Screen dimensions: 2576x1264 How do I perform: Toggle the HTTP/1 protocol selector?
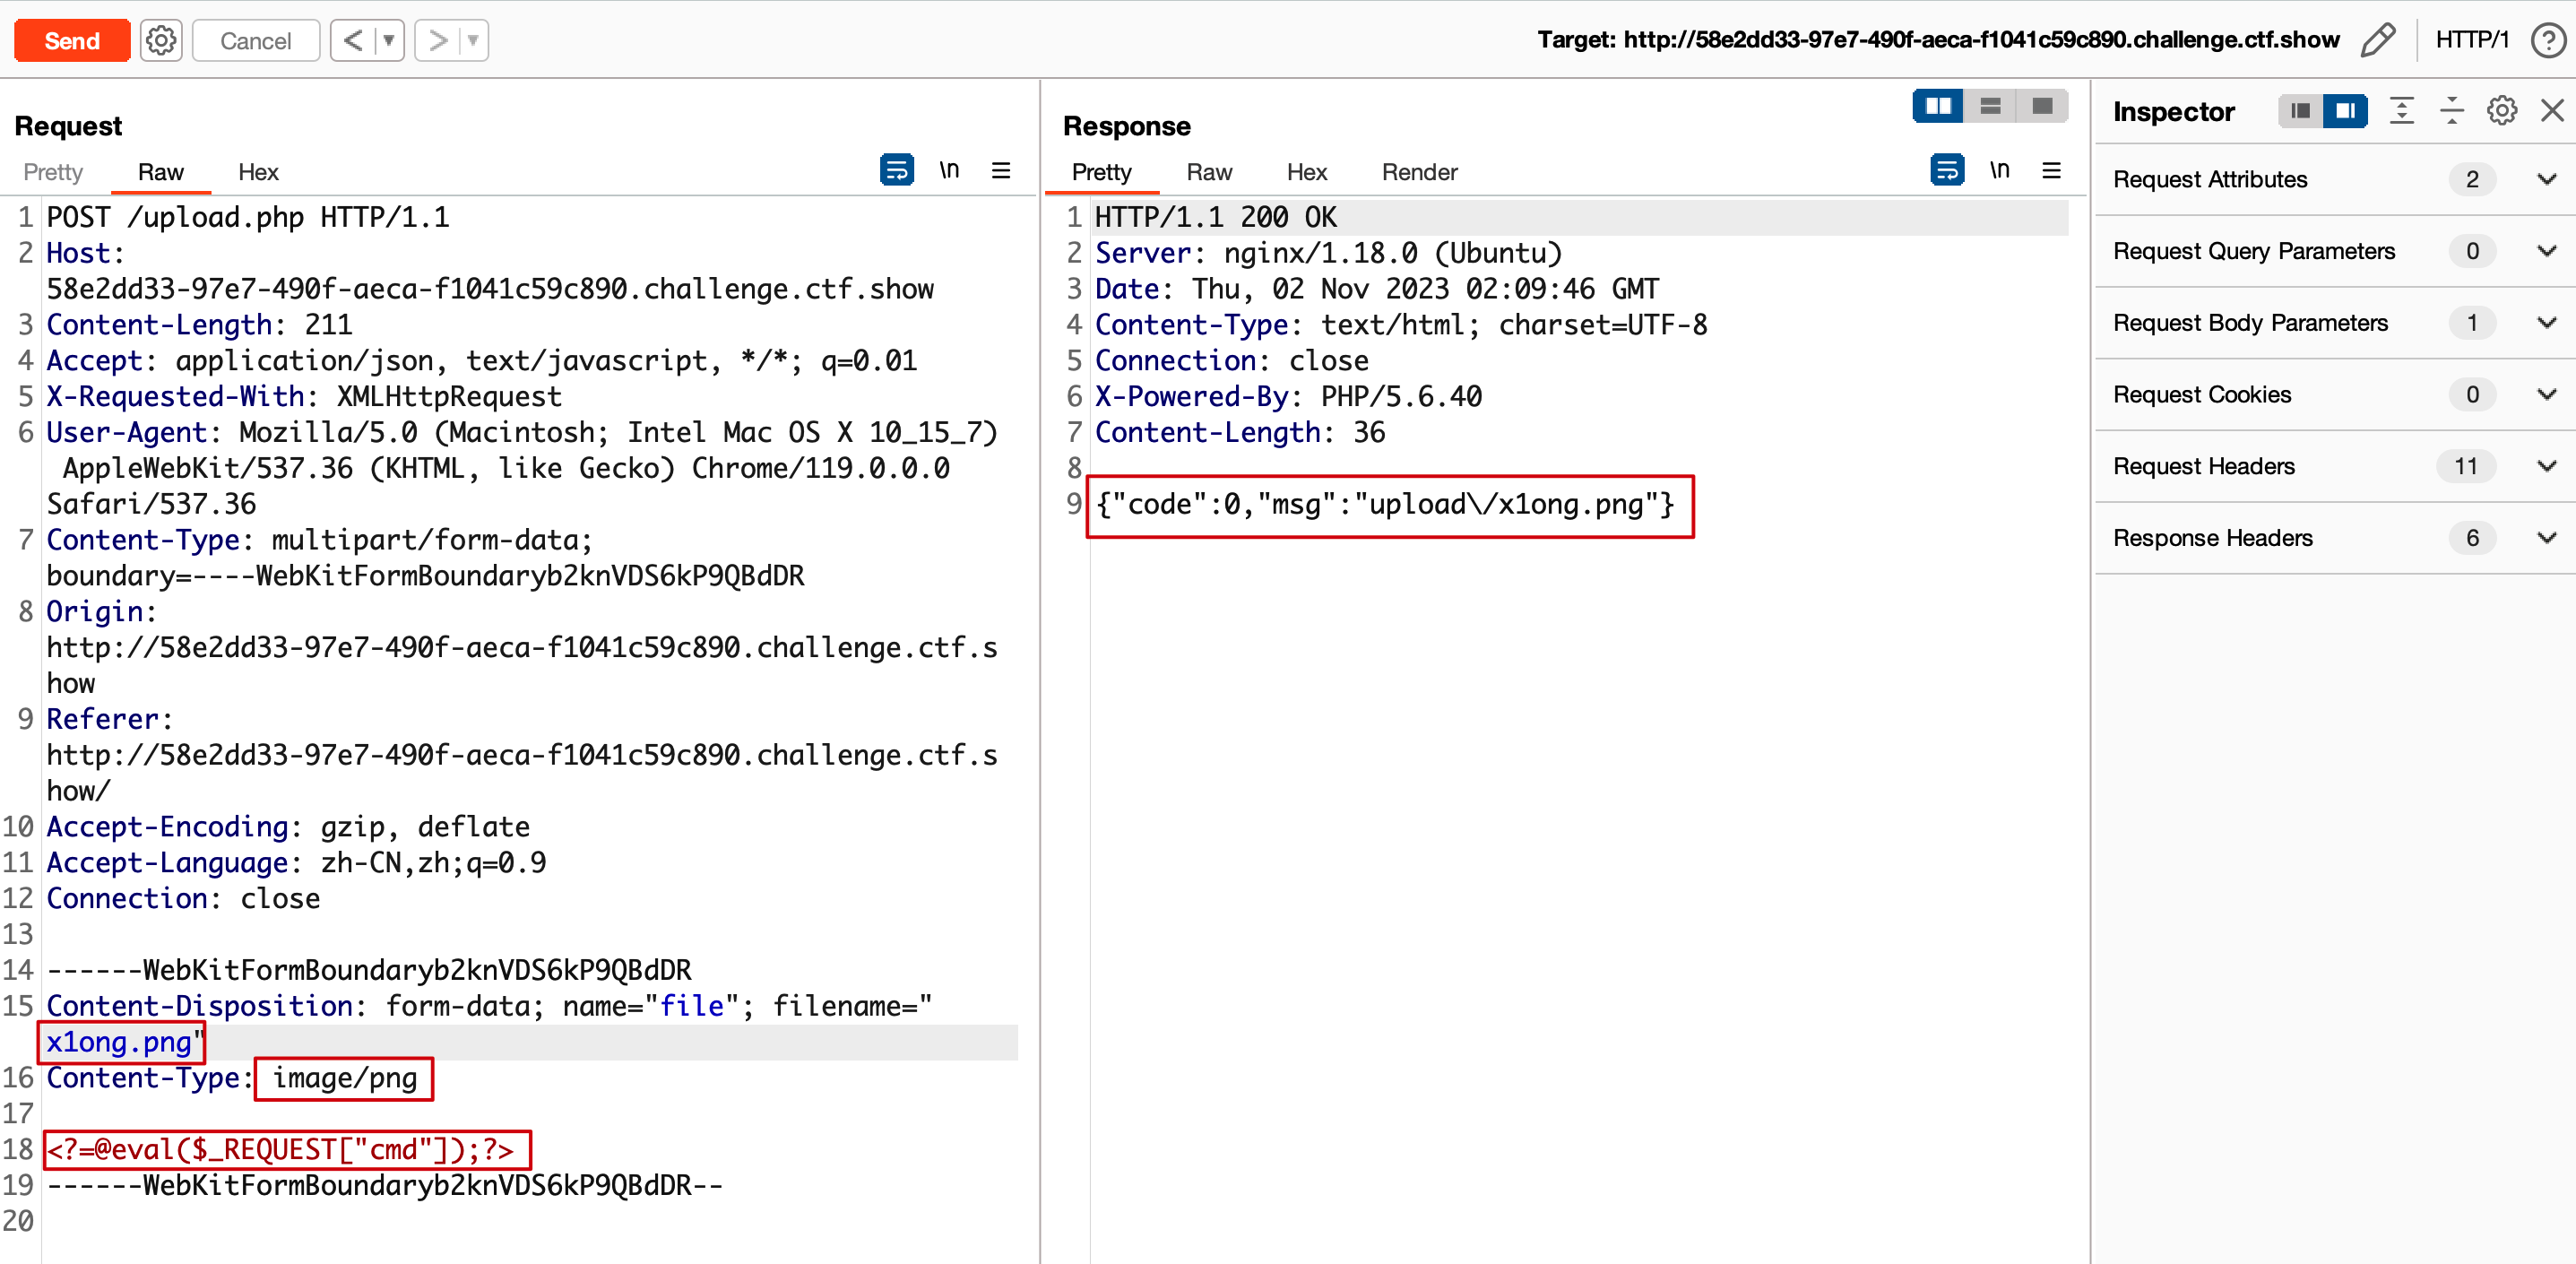coord(2472,40)
